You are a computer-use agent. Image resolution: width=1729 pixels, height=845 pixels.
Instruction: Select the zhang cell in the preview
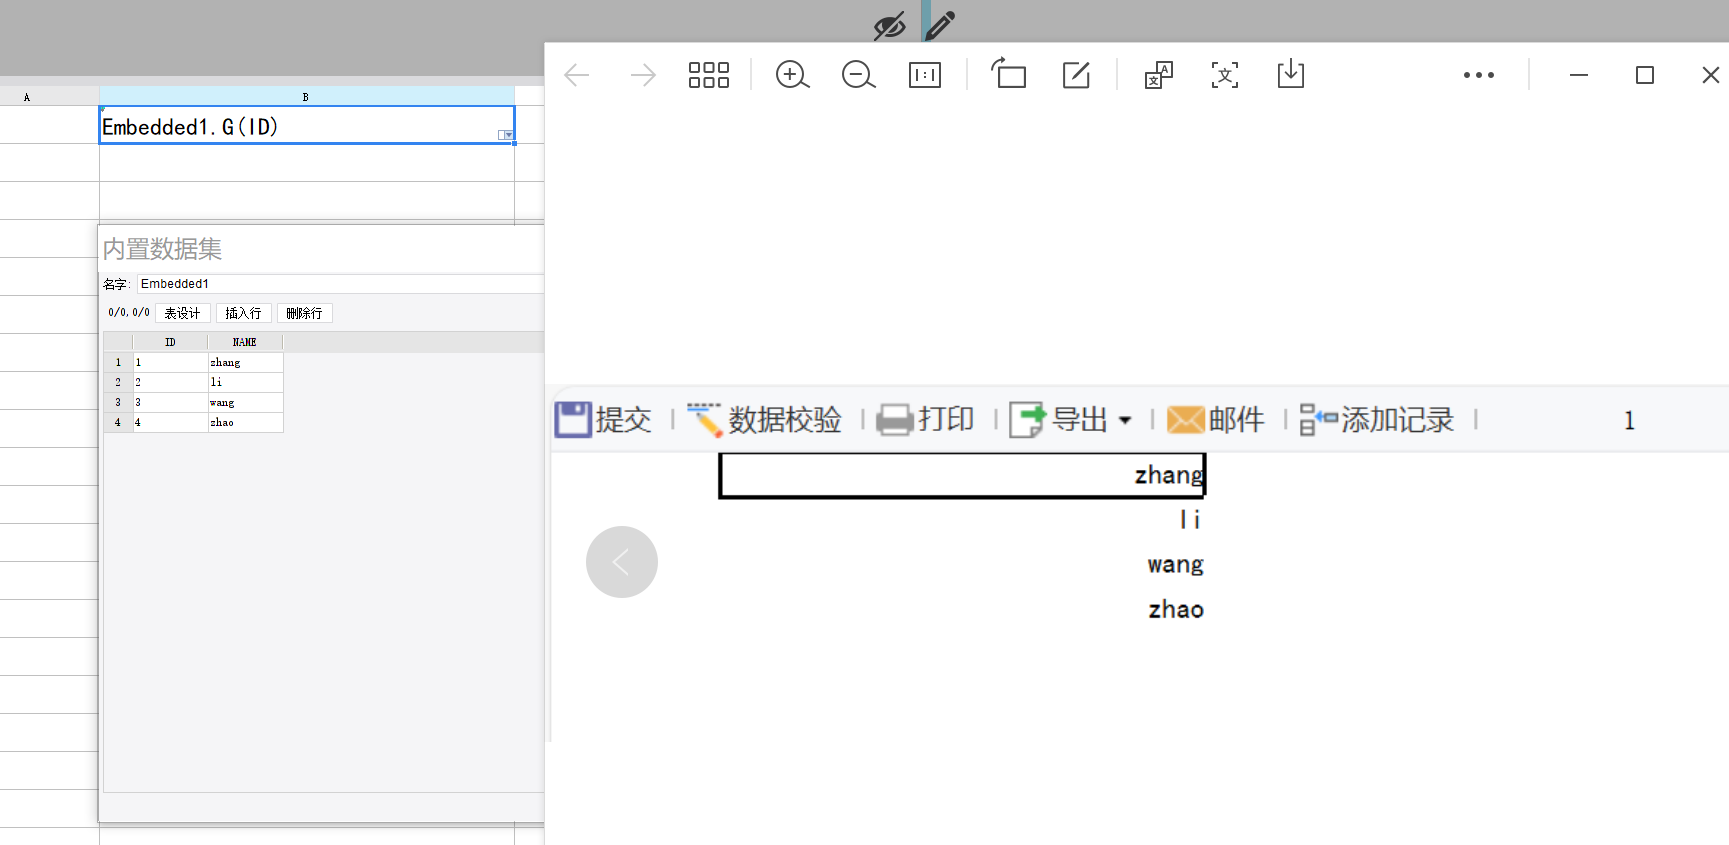tap(962, 475)
